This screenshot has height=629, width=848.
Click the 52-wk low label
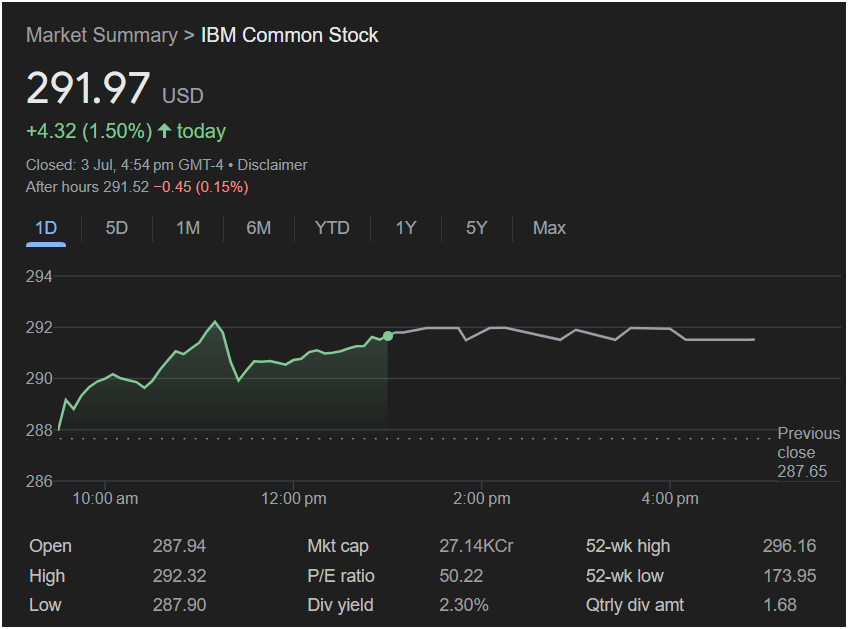coord(625,576)
